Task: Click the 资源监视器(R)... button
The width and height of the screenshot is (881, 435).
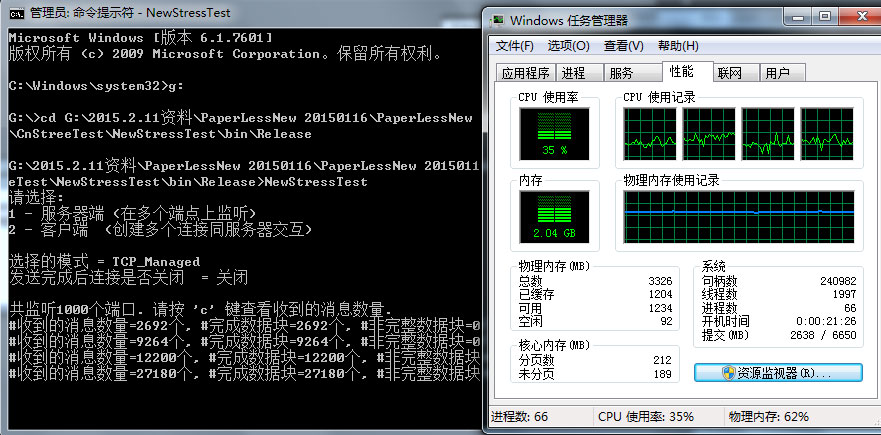Action: [x=778, y=373]
